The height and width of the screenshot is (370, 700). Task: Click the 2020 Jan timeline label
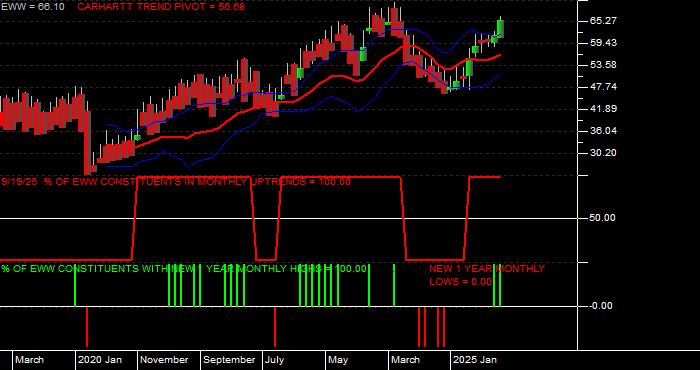[100, 360]
